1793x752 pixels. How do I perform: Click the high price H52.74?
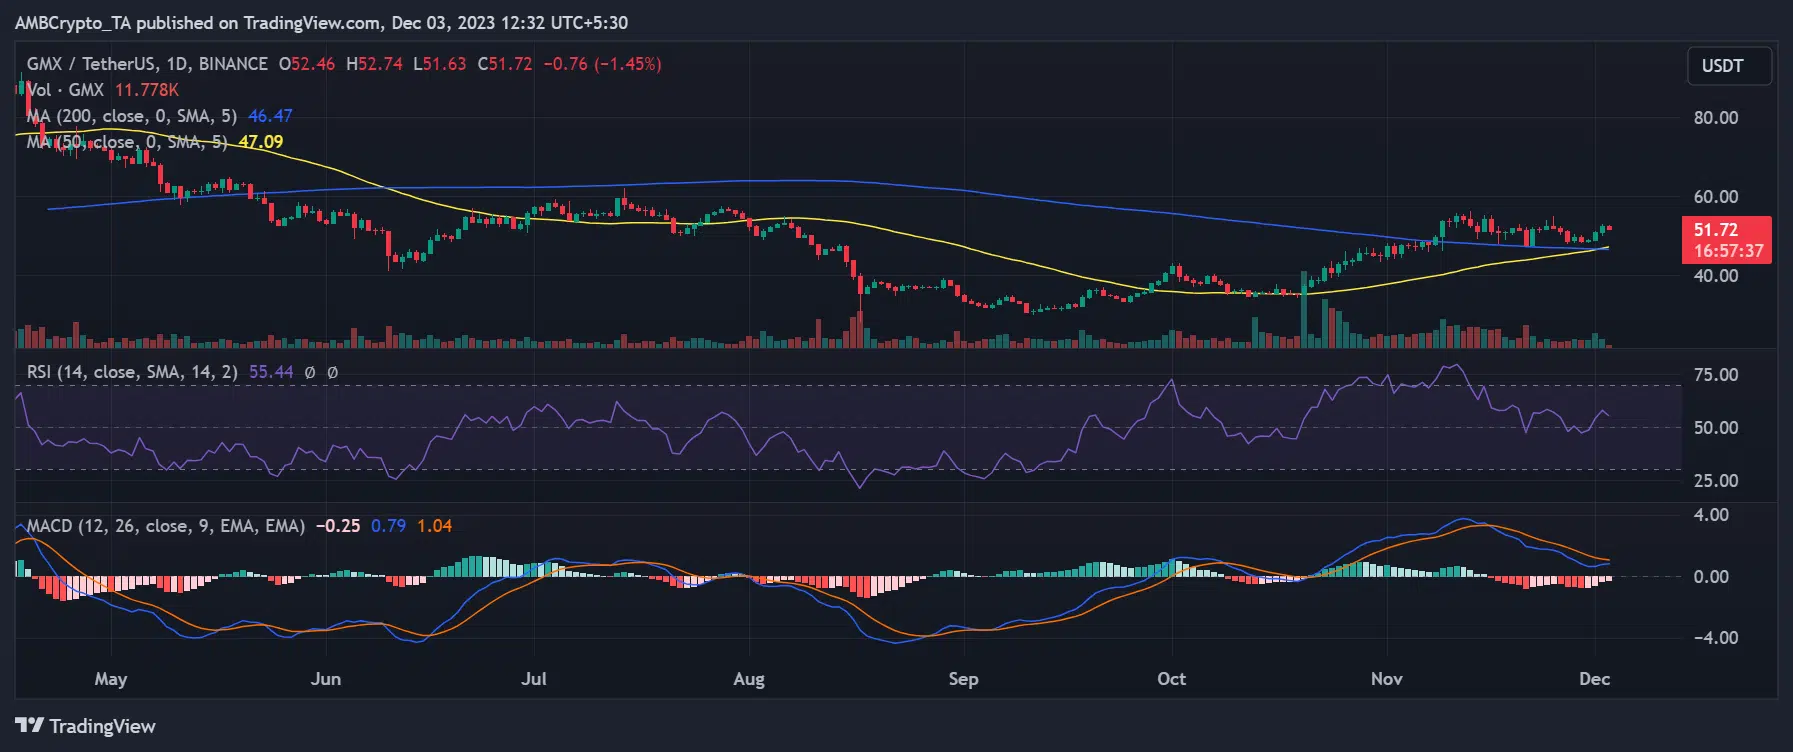click(x=374, y=64)
